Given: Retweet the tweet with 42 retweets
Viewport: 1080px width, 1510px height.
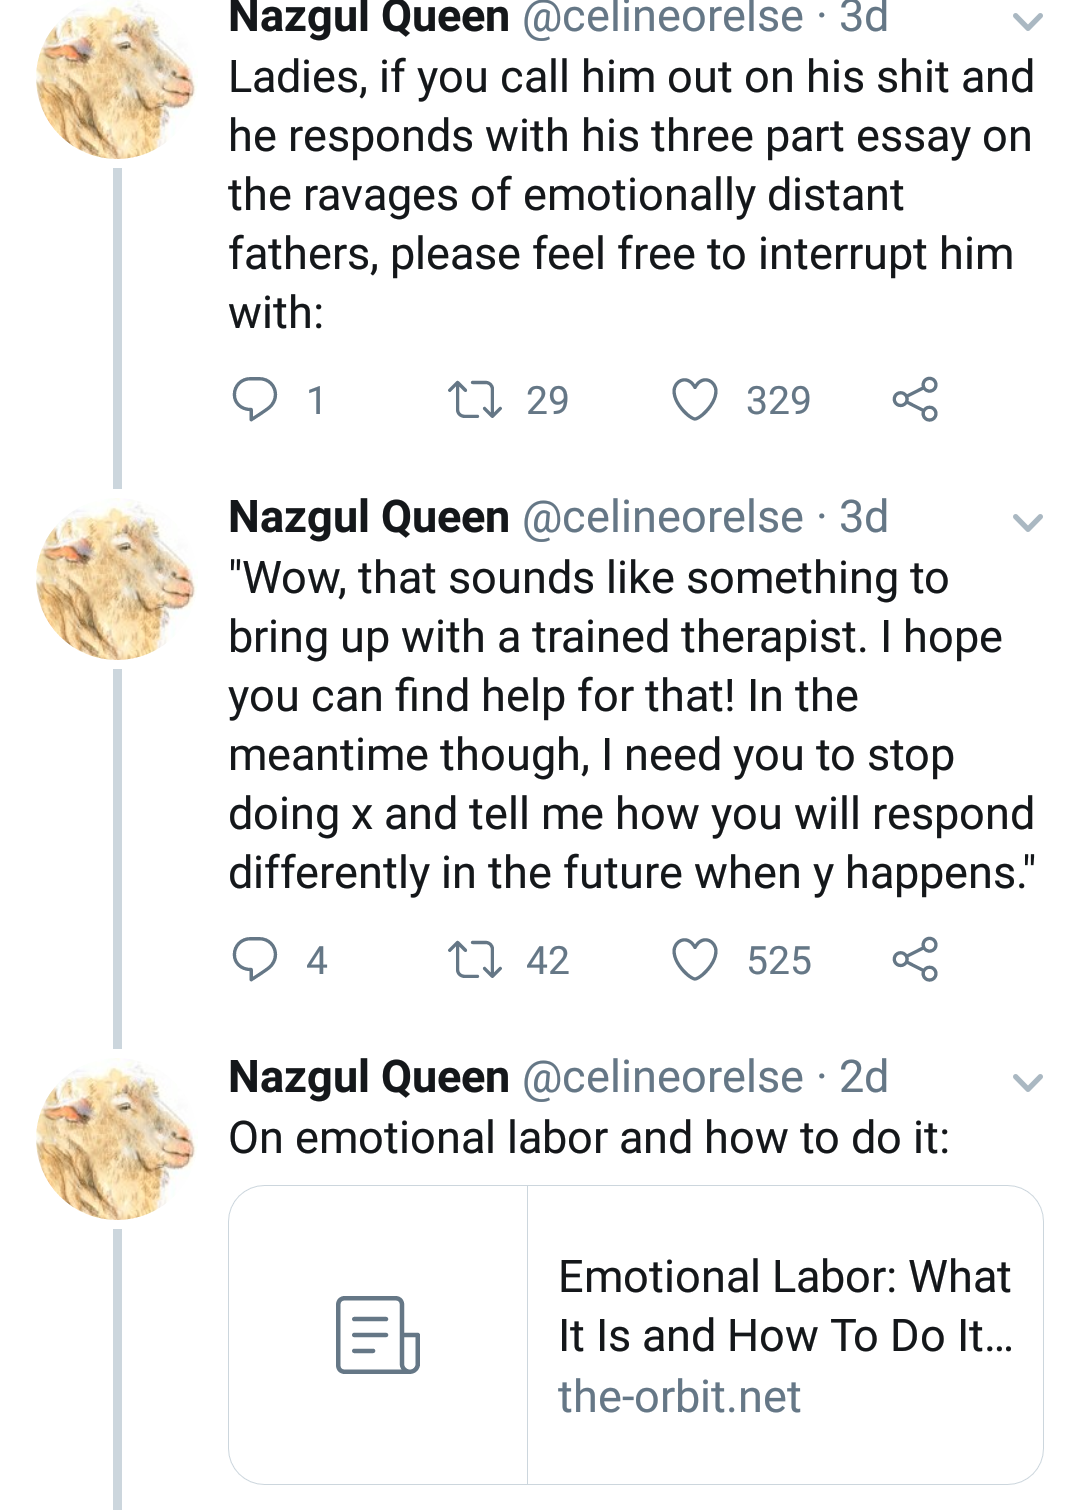Looking at the screenshot, I should [x=474, y=959].
